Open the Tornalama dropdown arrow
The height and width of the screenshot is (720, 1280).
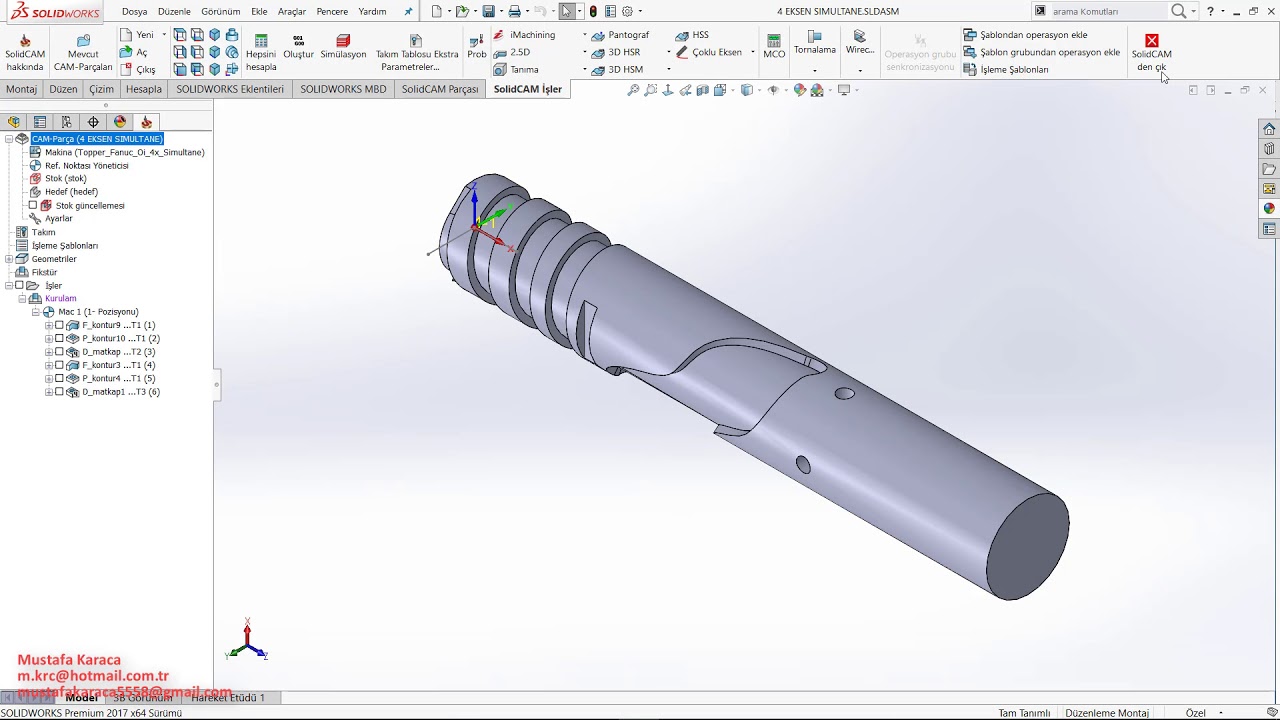click(814, 71)
